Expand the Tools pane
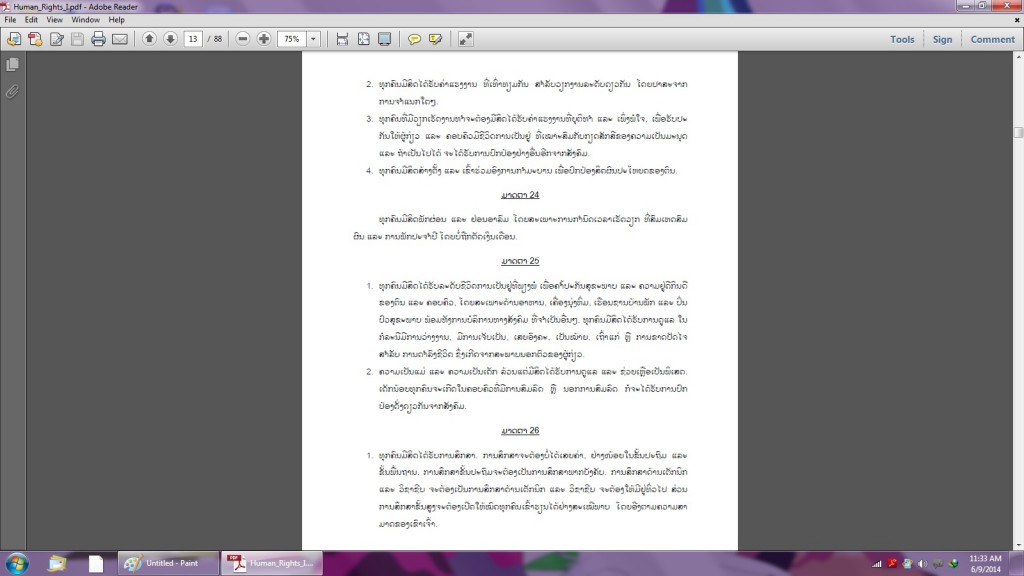This screenshot has height=576, width=1024. point(902,39)
